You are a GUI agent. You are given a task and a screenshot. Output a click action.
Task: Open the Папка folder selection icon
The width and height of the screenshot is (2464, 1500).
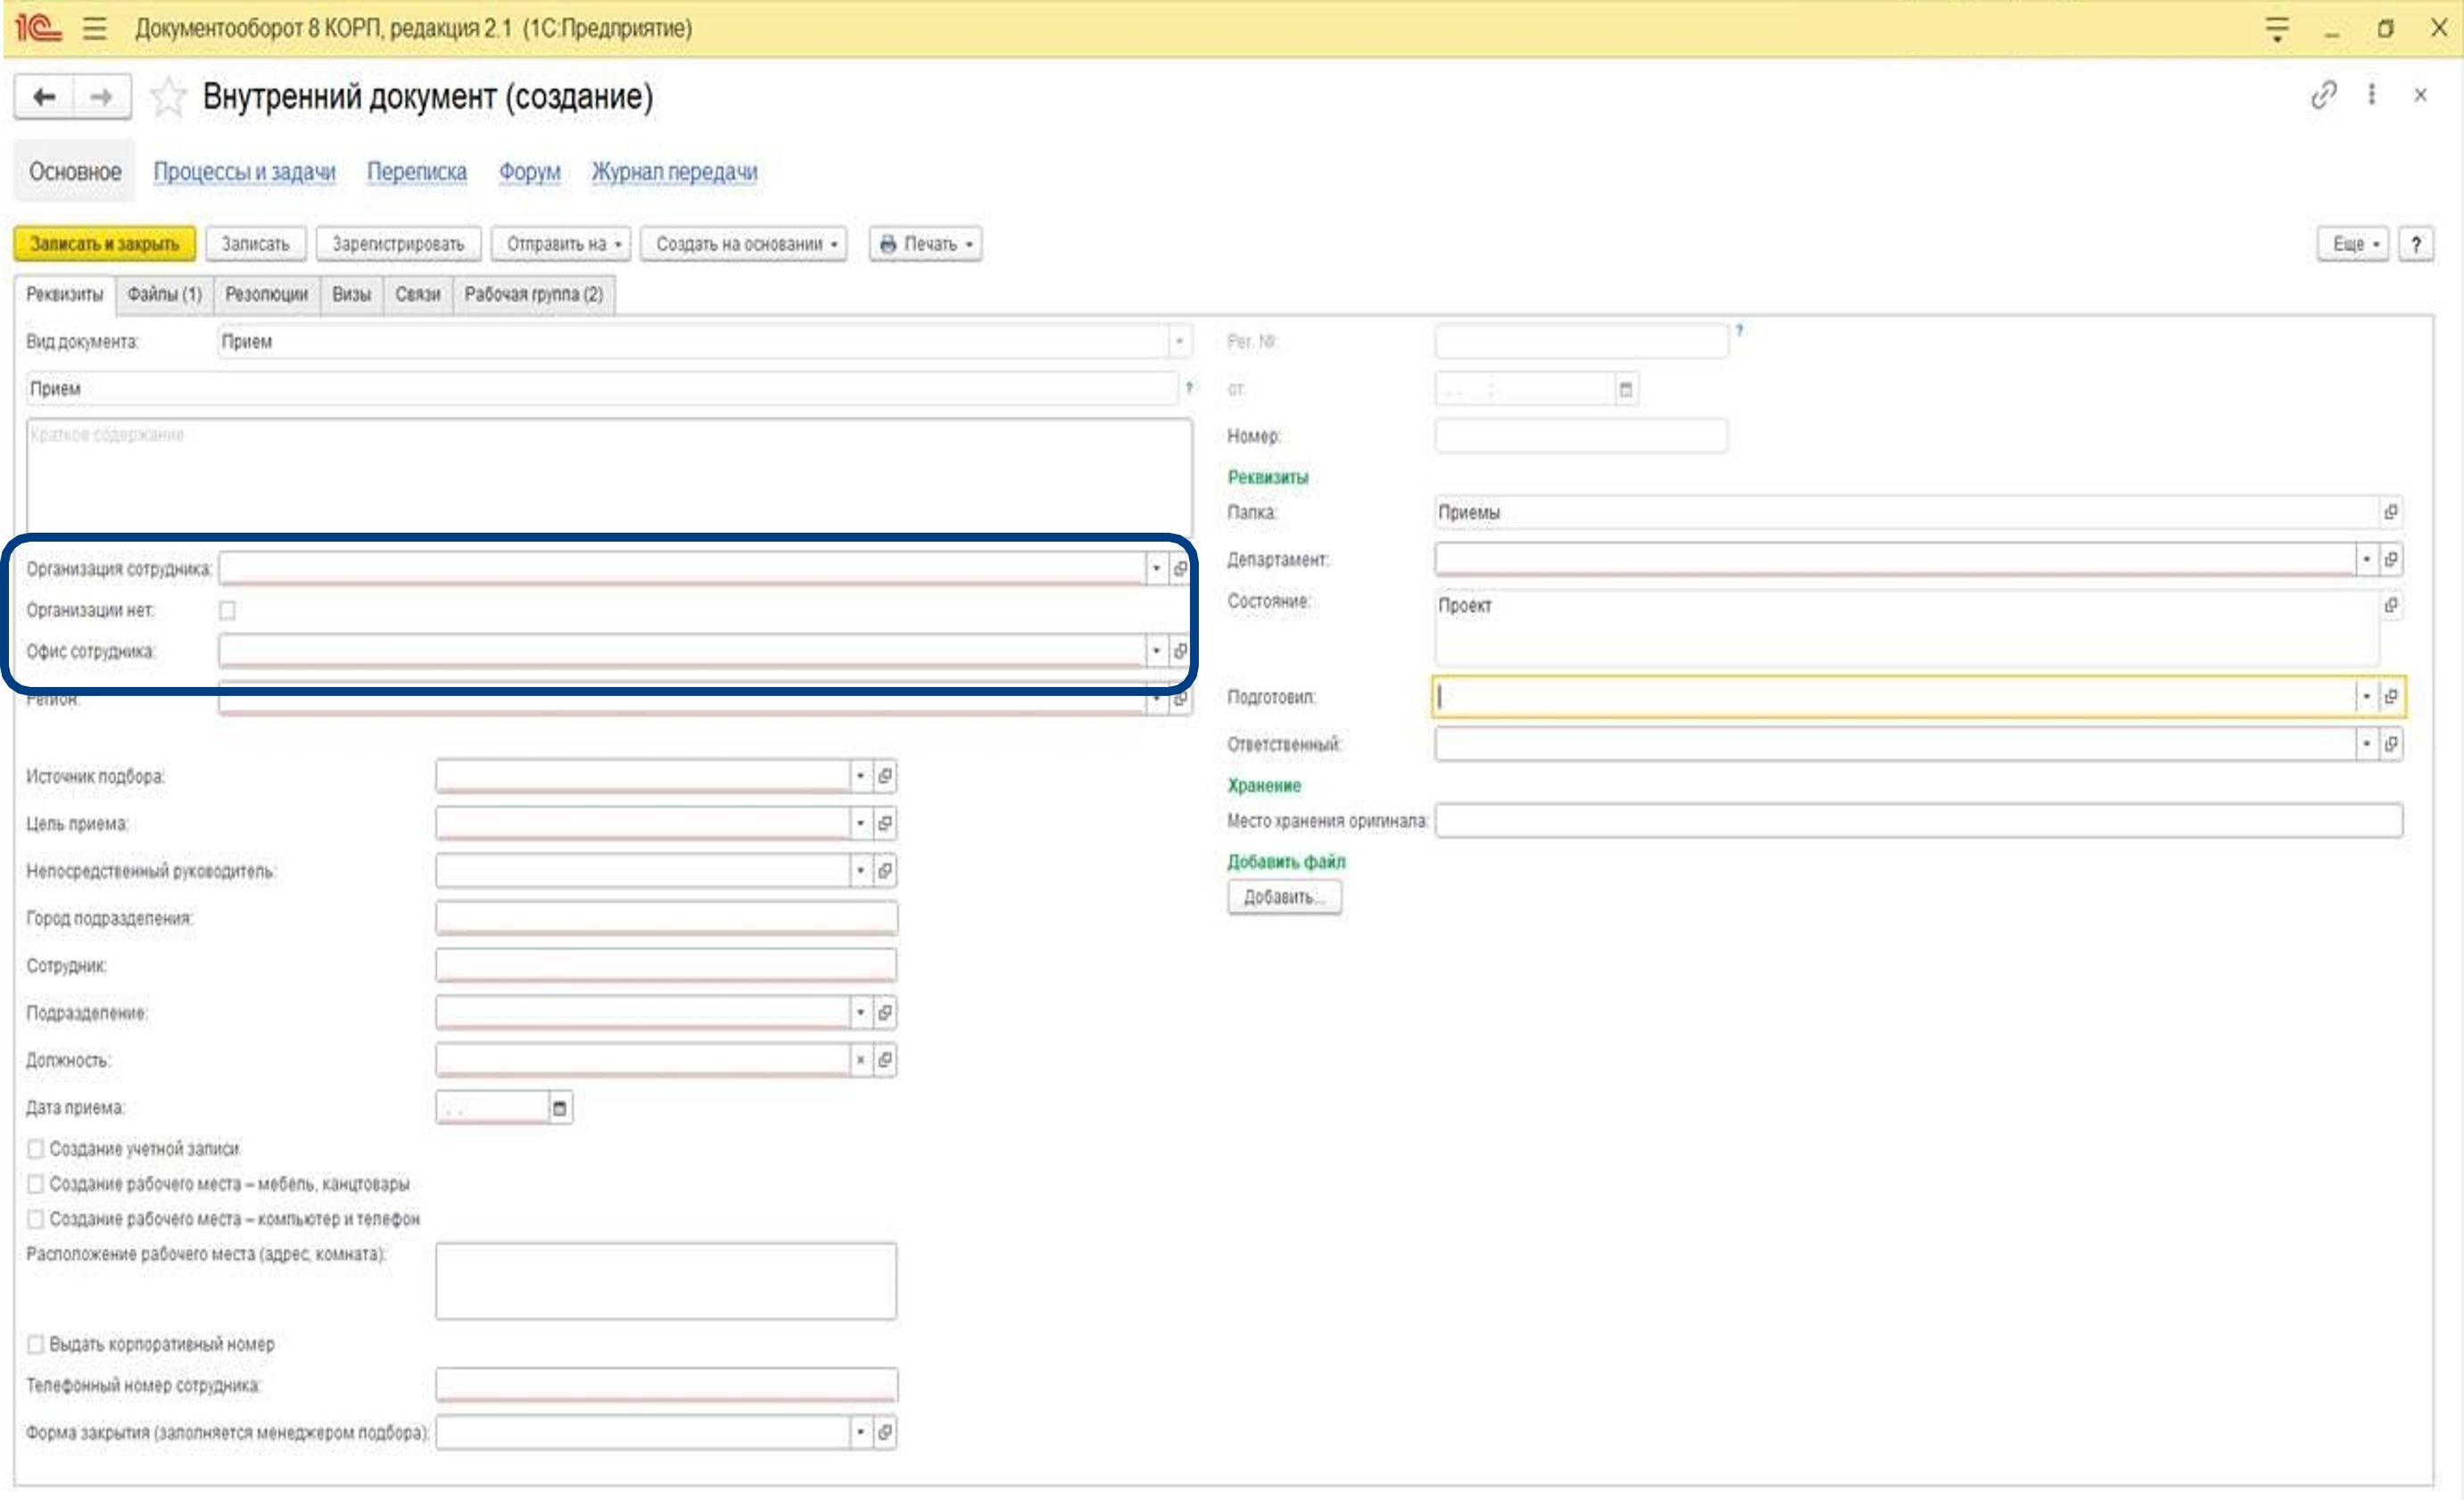pos(2390,512)
